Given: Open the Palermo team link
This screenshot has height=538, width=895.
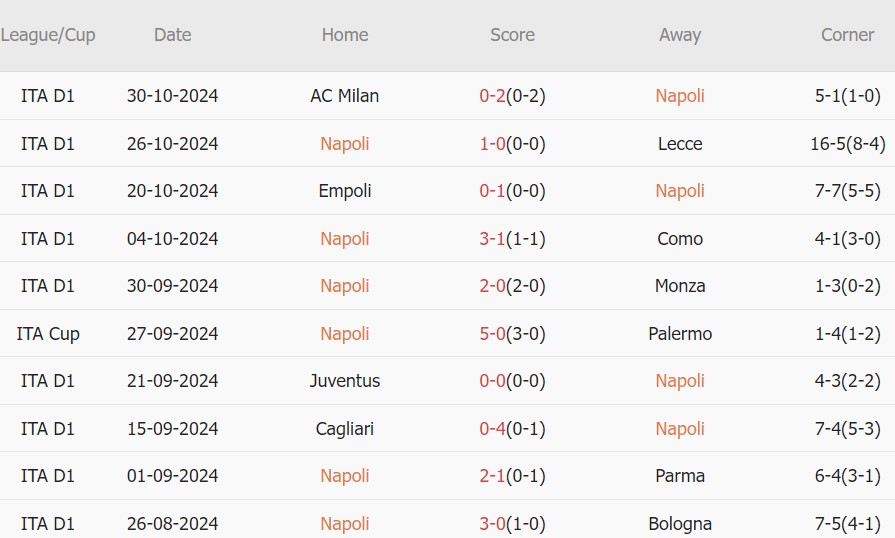Looking at the screenshot, I should [x=680, y=334].
